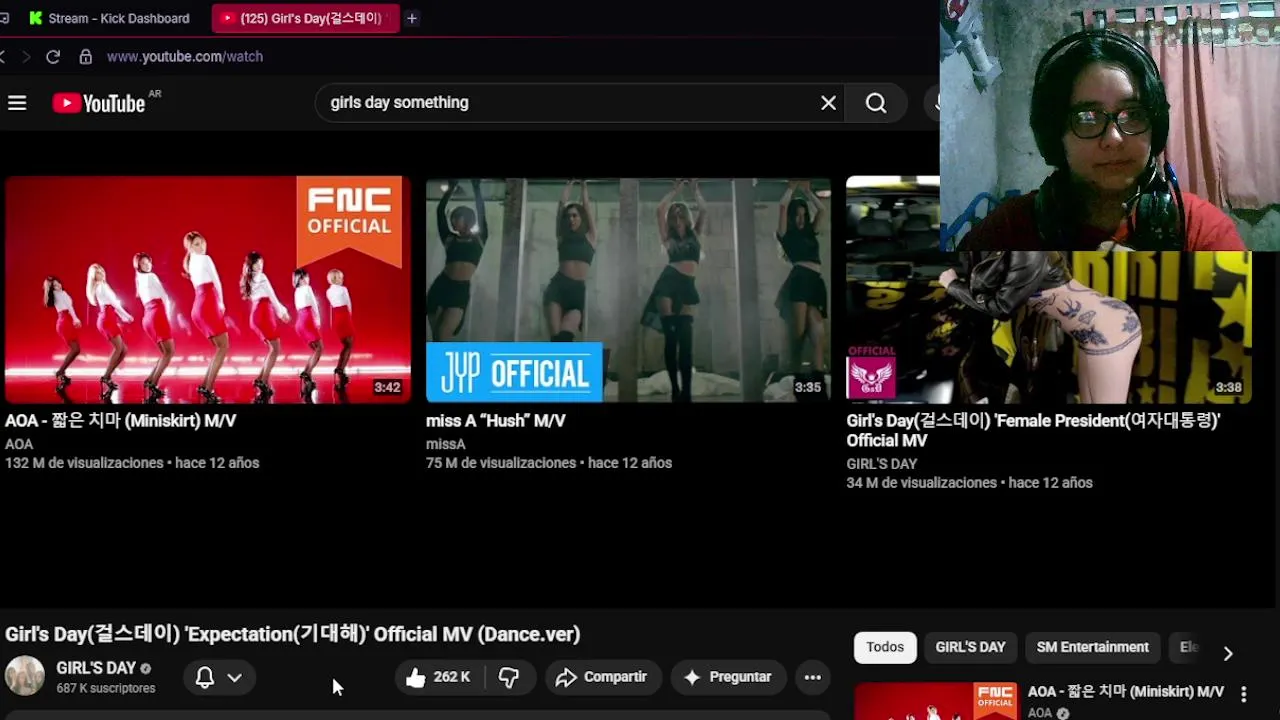Click the browser forward arrow
This screenshot has width=1280, height=720.
26,57
